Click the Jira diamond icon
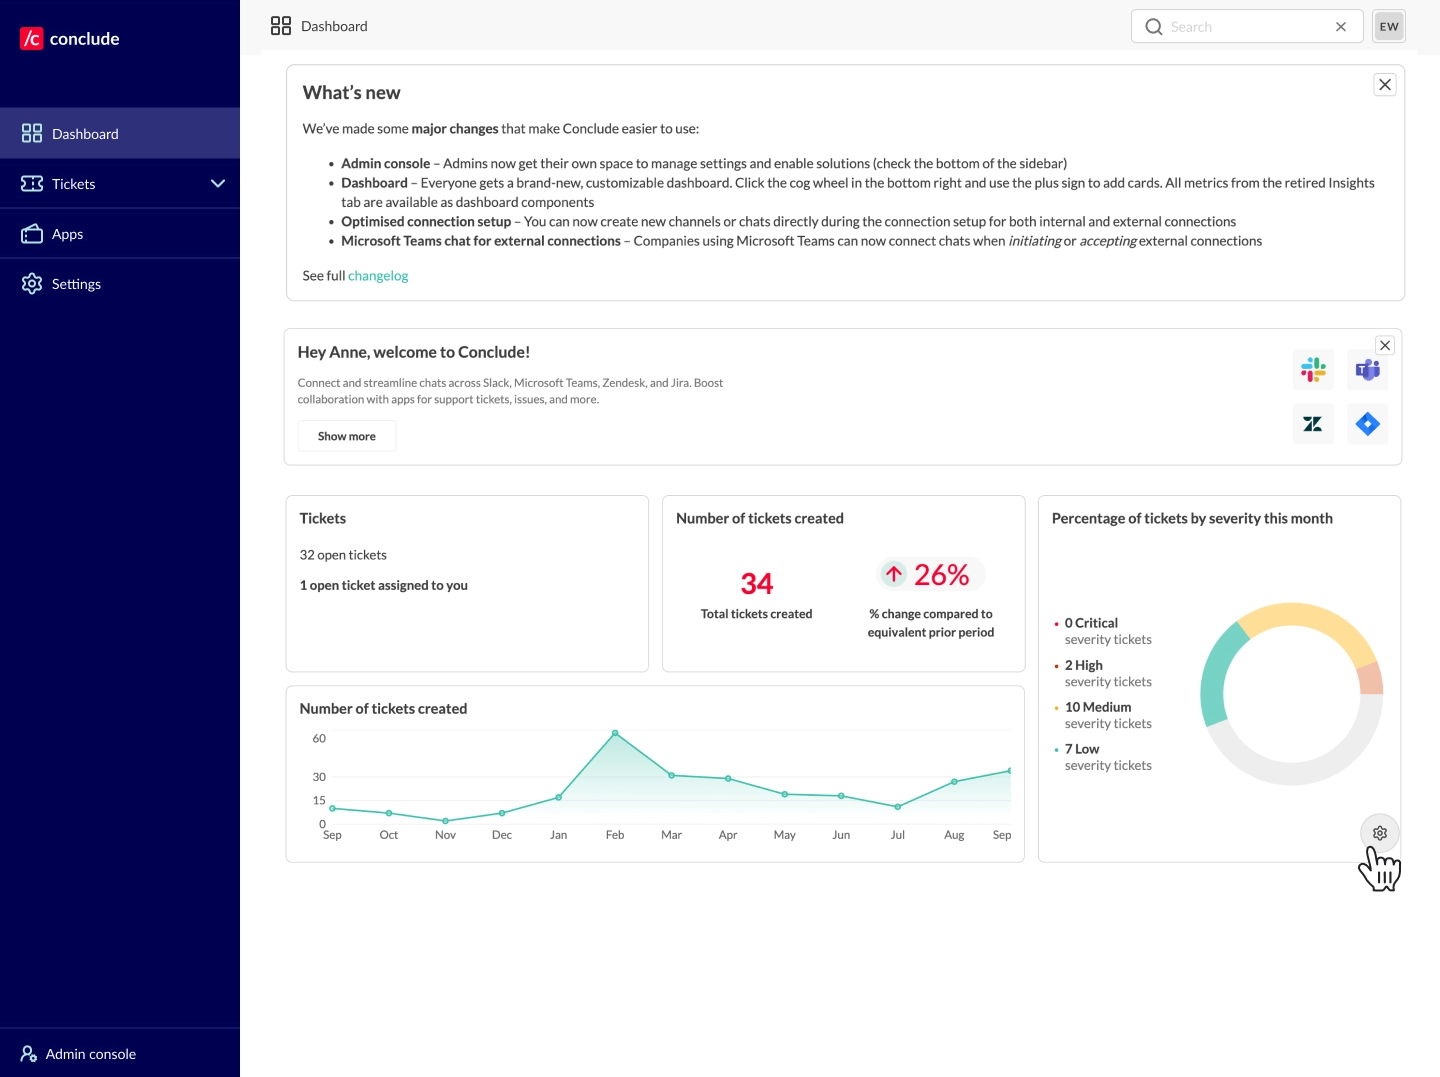The image size is (1440, 1077). 1367,424
